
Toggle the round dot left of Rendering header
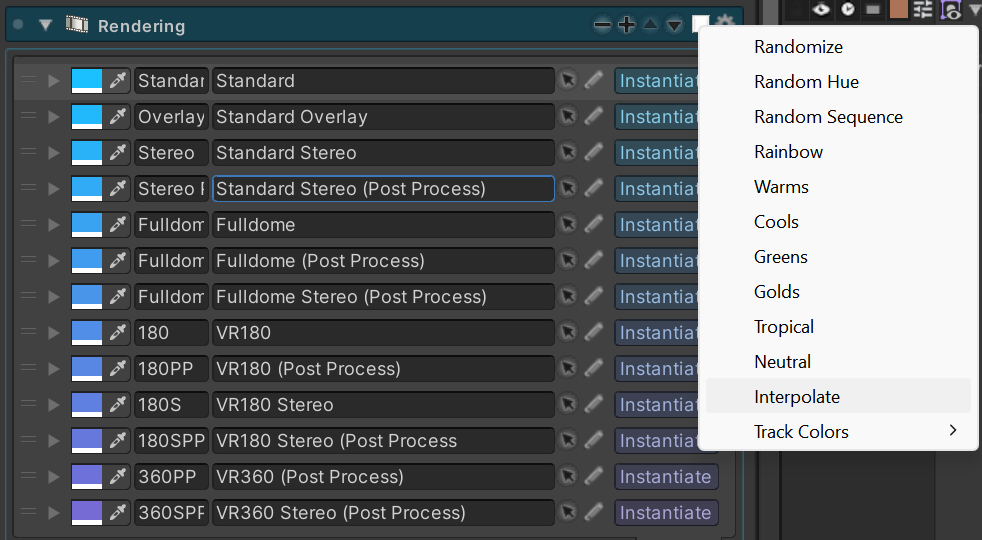(18, 25)
